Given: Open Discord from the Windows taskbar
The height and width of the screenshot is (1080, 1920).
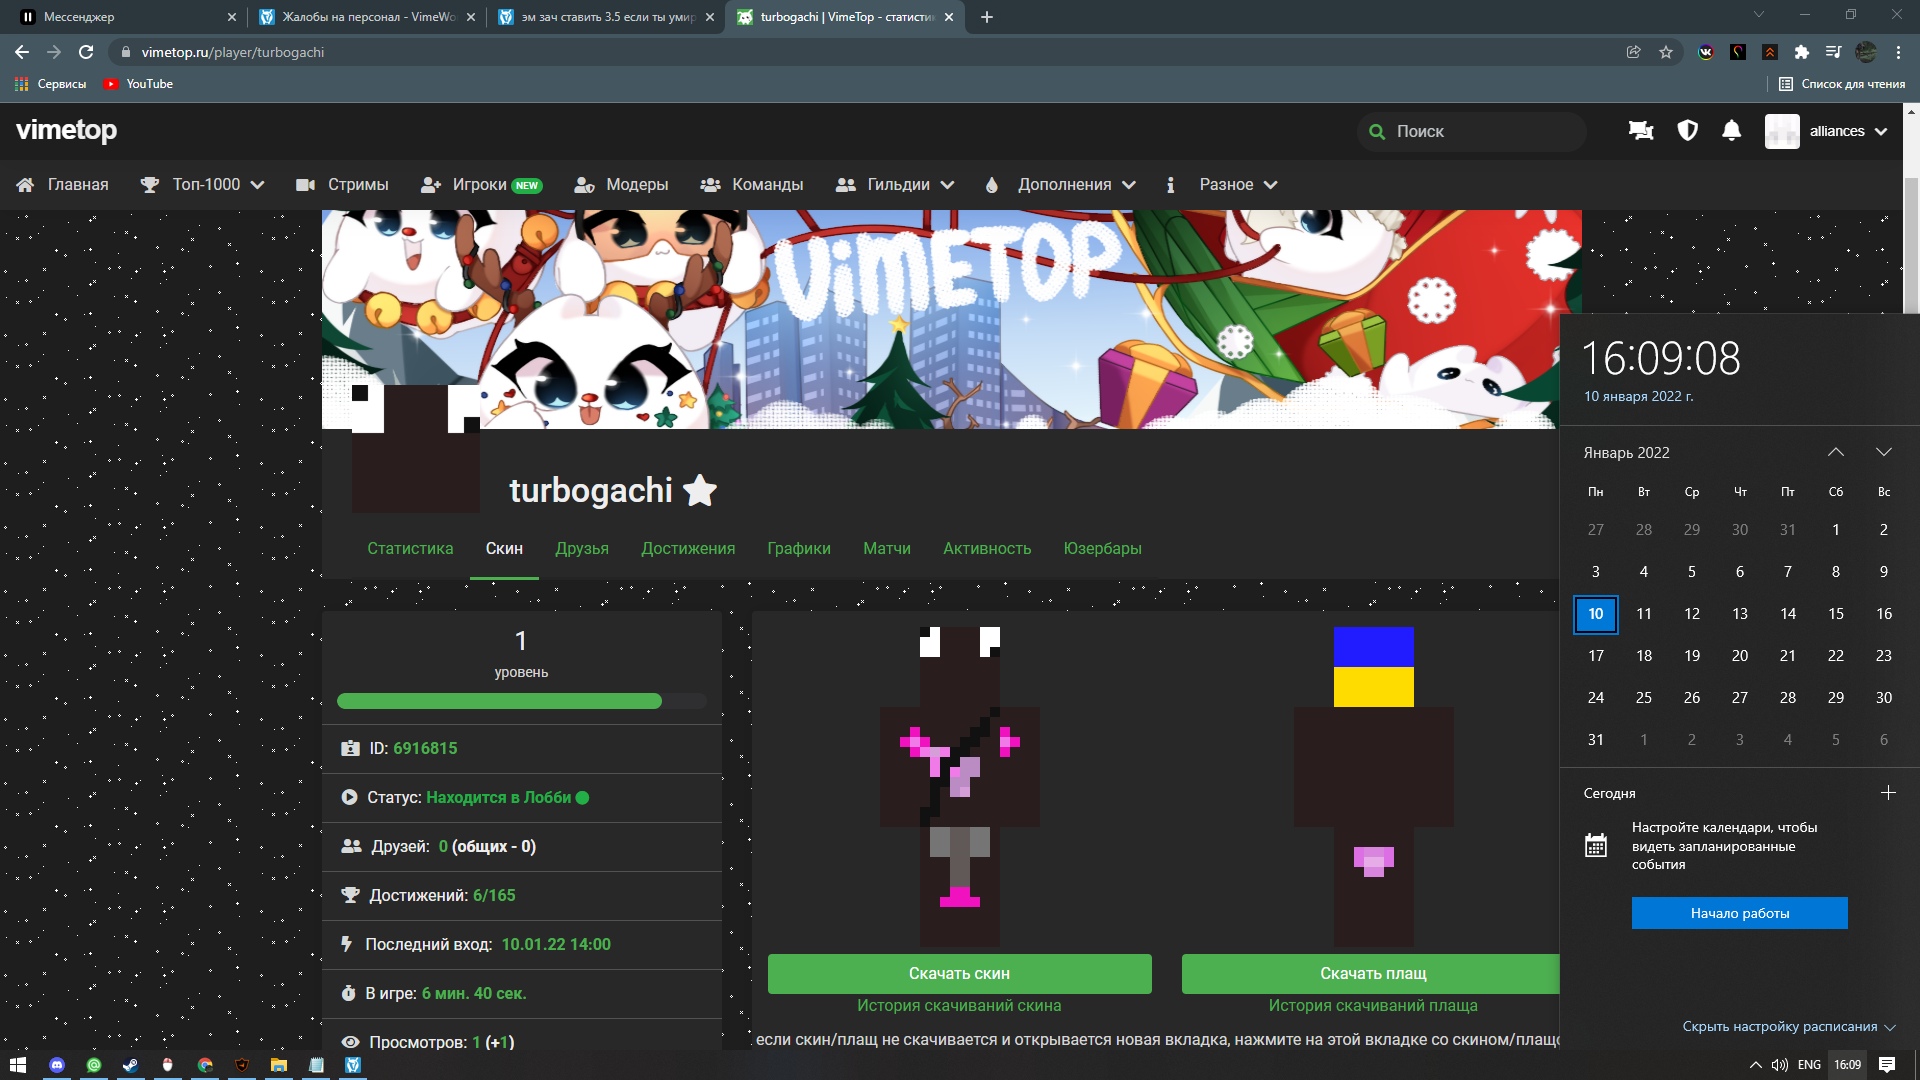Looking at the screenshot, I should (x=57, y=1065).
